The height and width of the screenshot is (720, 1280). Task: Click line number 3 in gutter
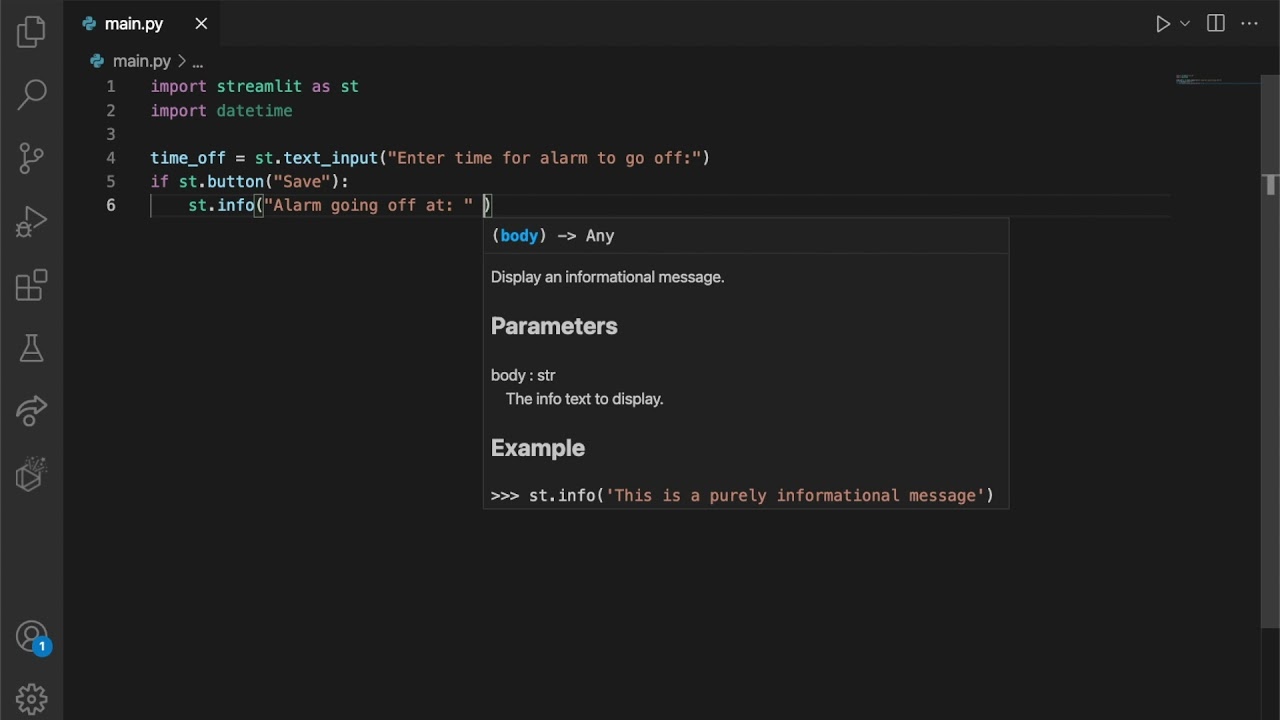coord(111,135)
